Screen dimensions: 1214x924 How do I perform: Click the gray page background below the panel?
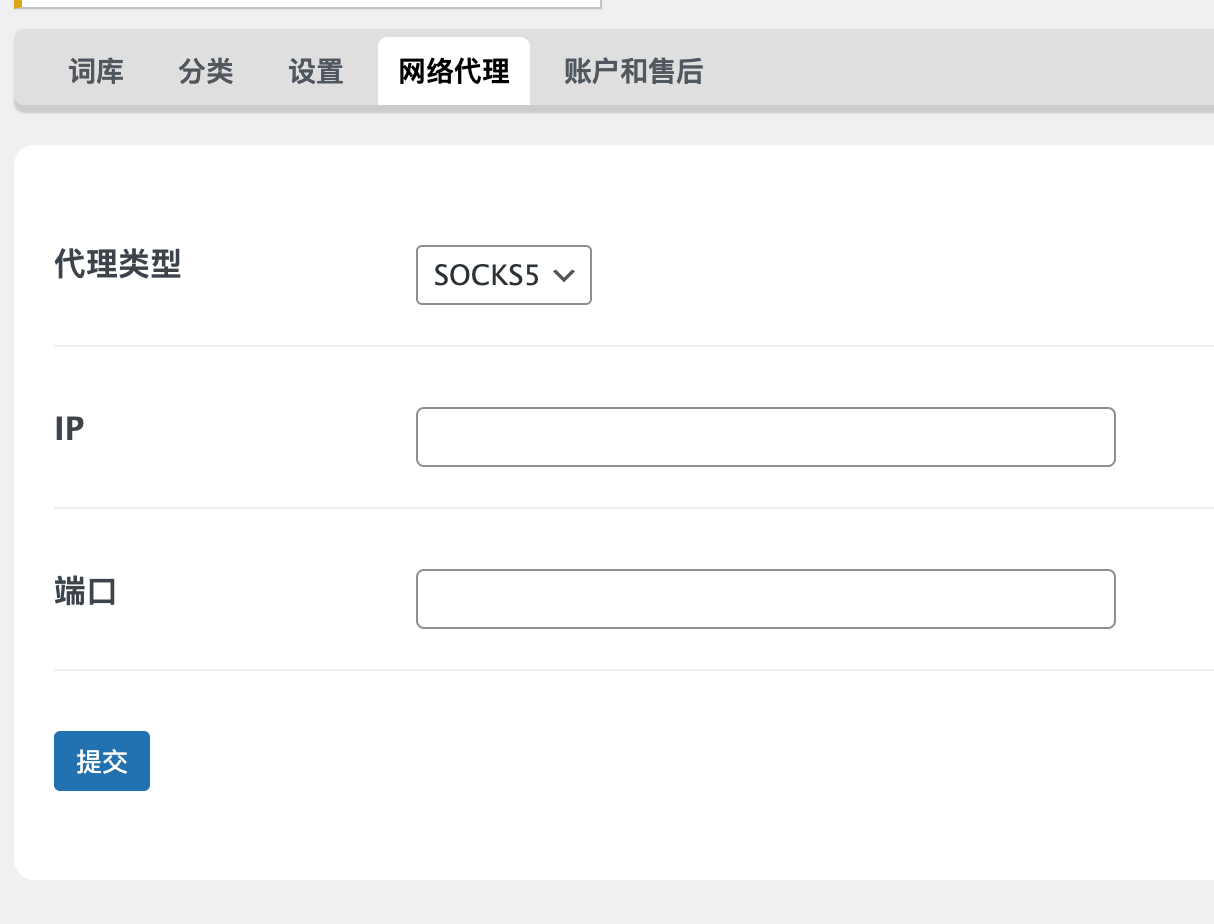(x=600, y=903)
